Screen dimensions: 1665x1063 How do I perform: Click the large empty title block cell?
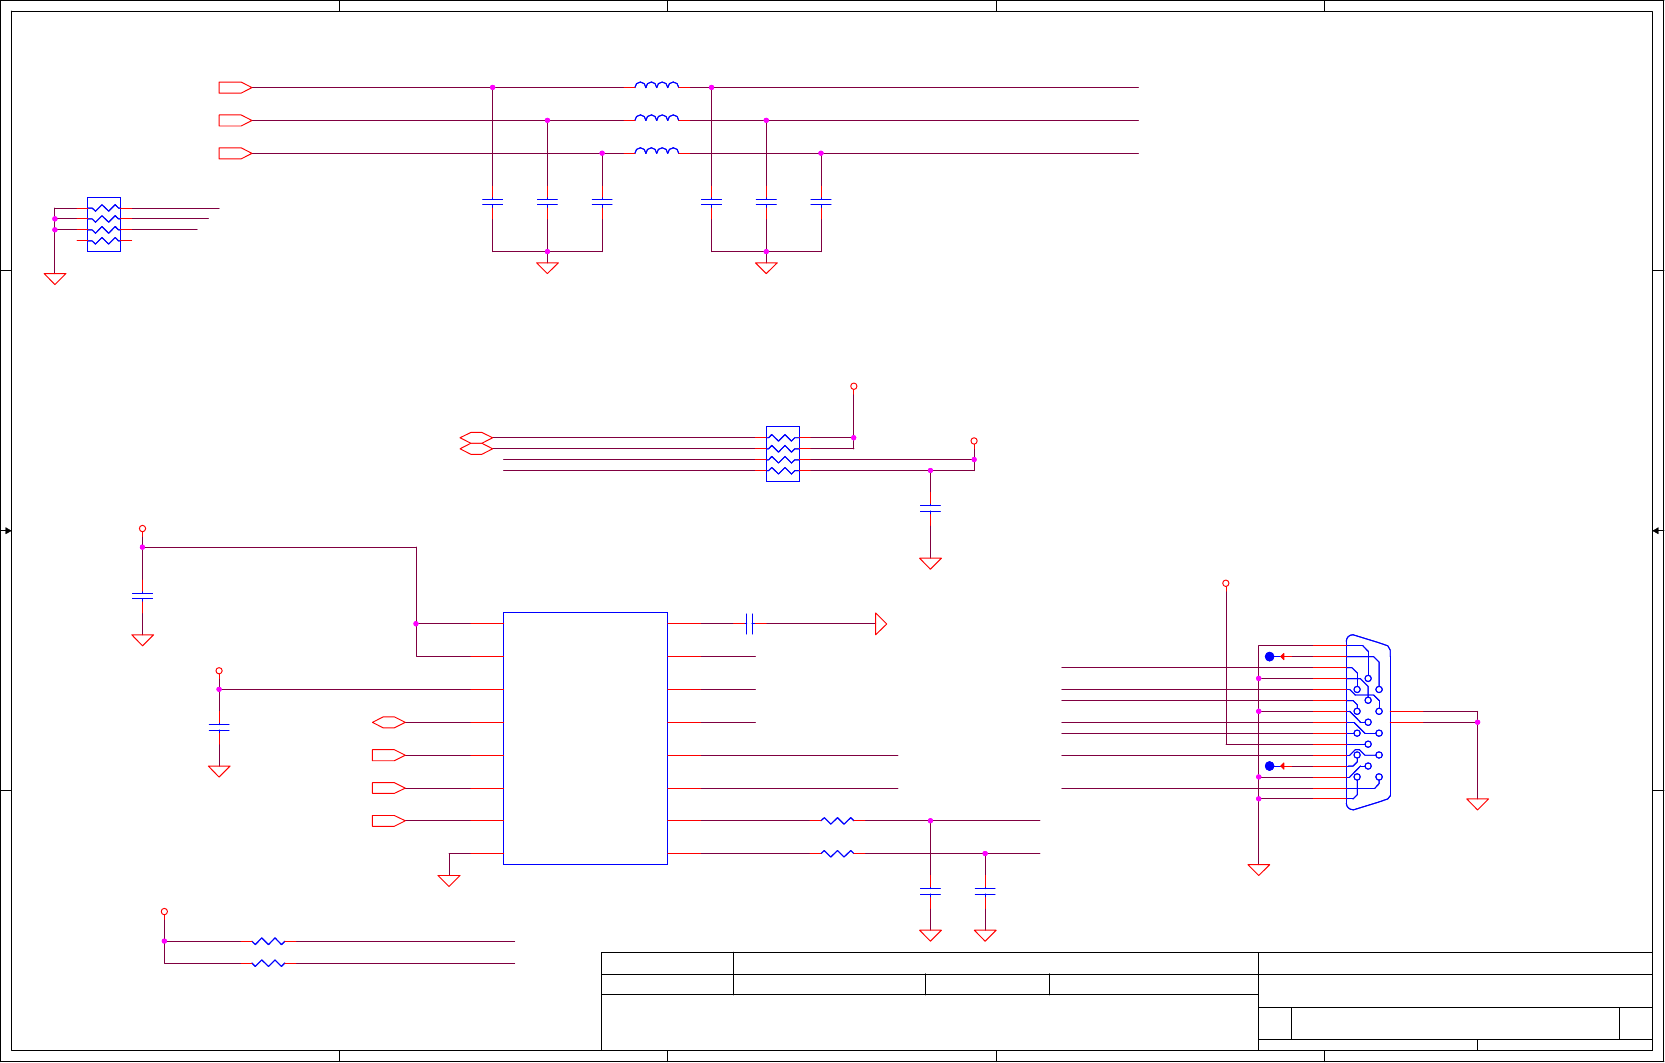(x=929, y=1022)
